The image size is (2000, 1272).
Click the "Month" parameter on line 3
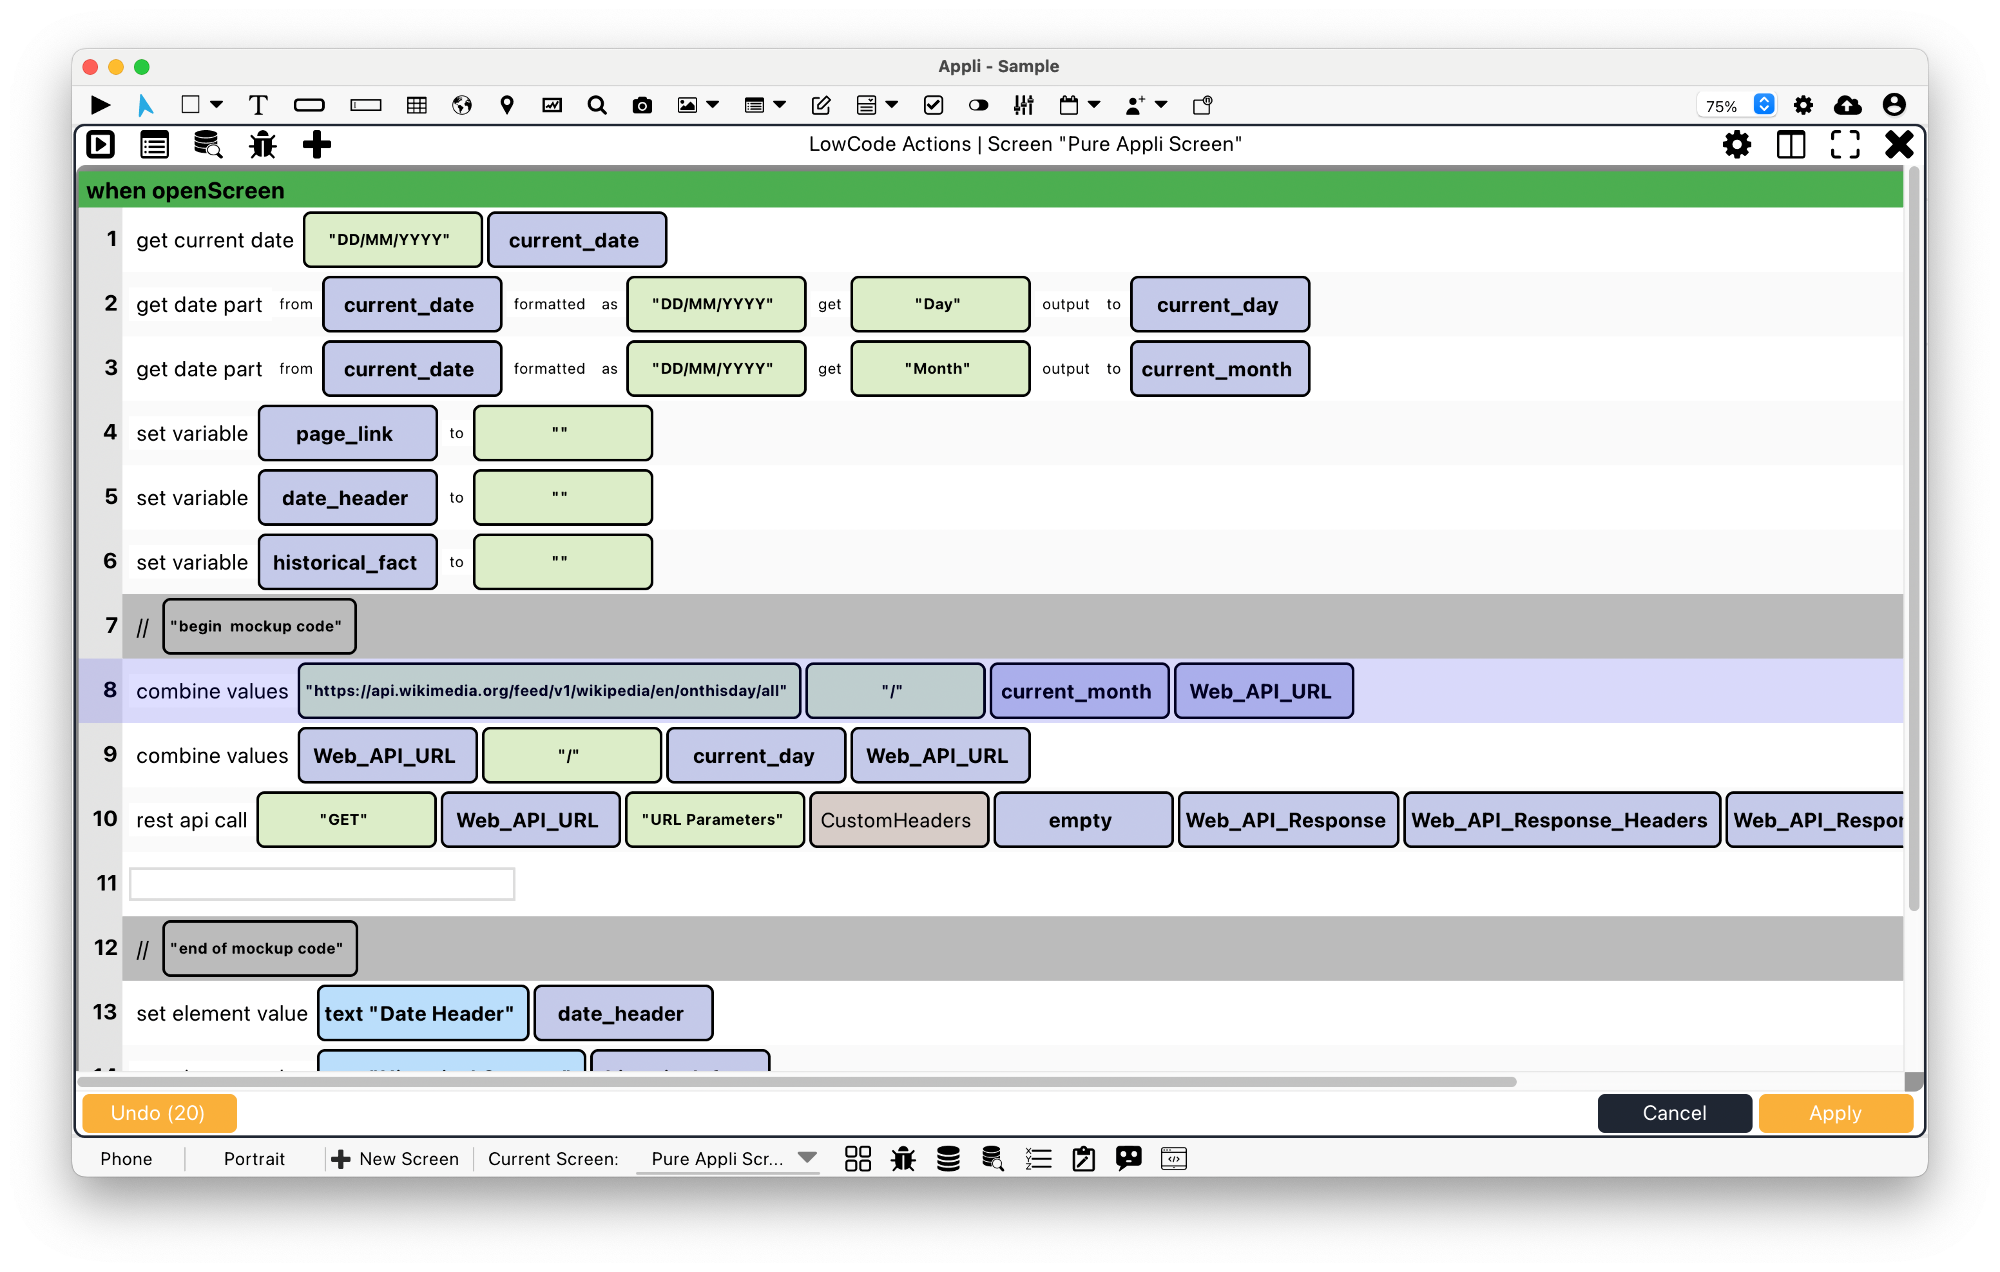940,369
